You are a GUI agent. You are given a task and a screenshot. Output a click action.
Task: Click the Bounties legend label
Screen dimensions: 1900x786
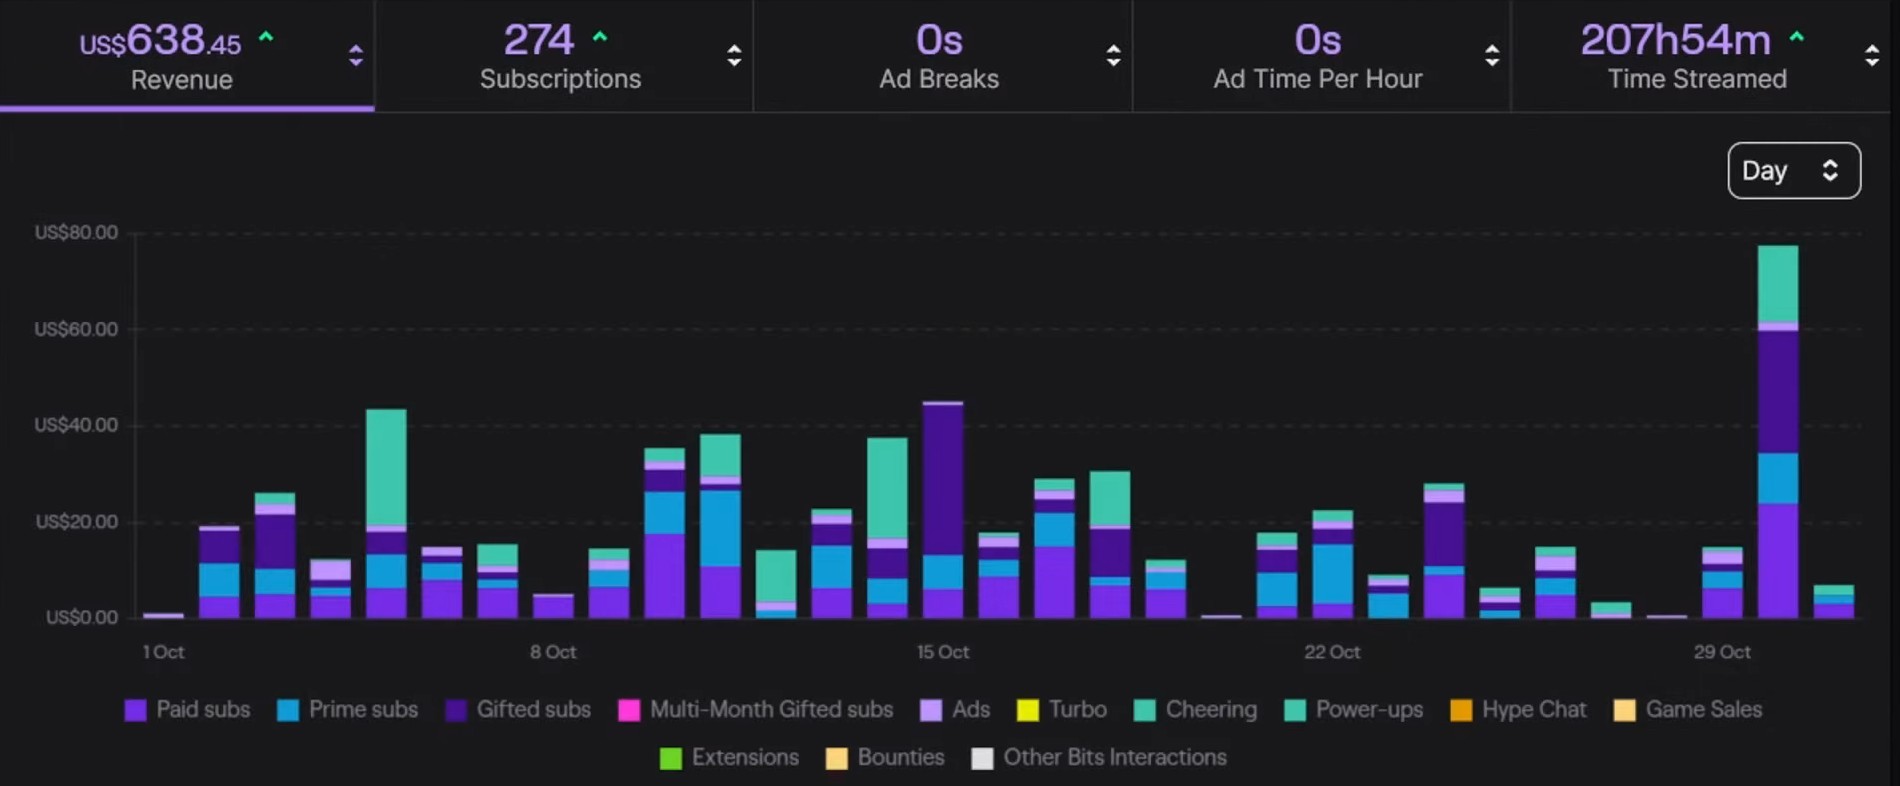click(x=901, y=757)
